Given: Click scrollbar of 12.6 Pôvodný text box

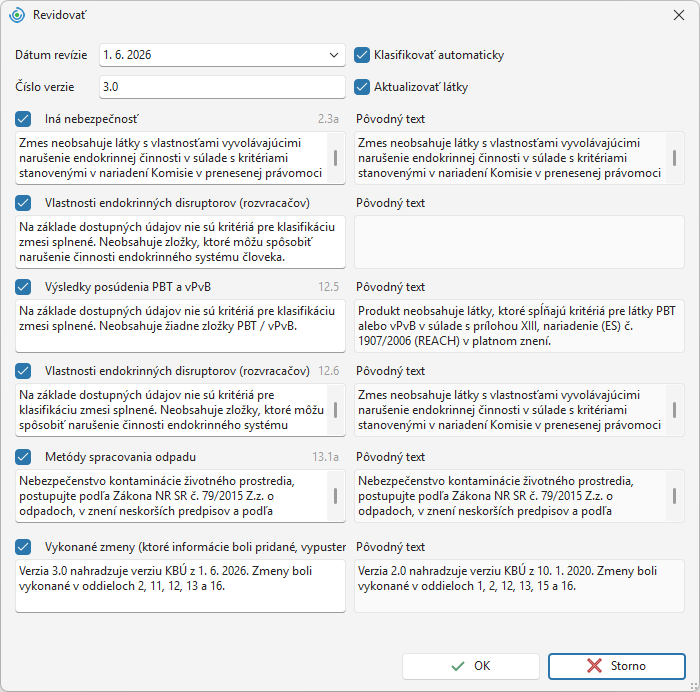Looking at the screenshot, I should coord(674,409).
